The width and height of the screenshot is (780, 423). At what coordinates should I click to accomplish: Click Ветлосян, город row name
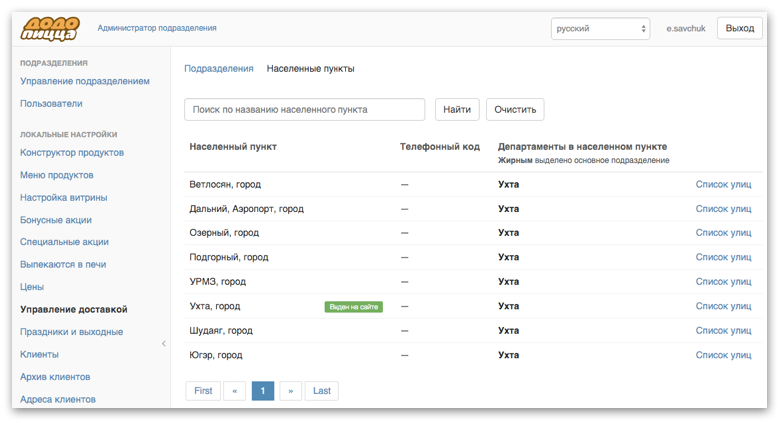(225, 185)
